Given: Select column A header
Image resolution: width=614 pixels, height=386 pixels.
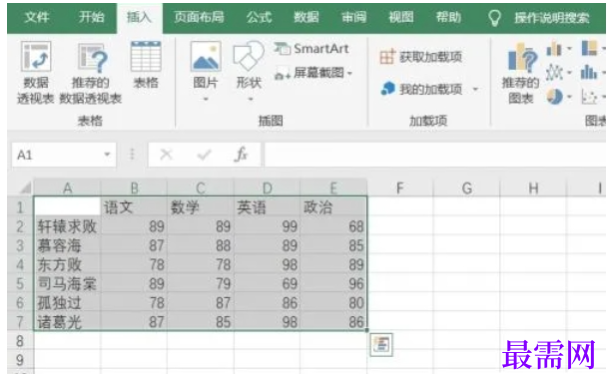Looking at the screenshot, I should [67, 188].
